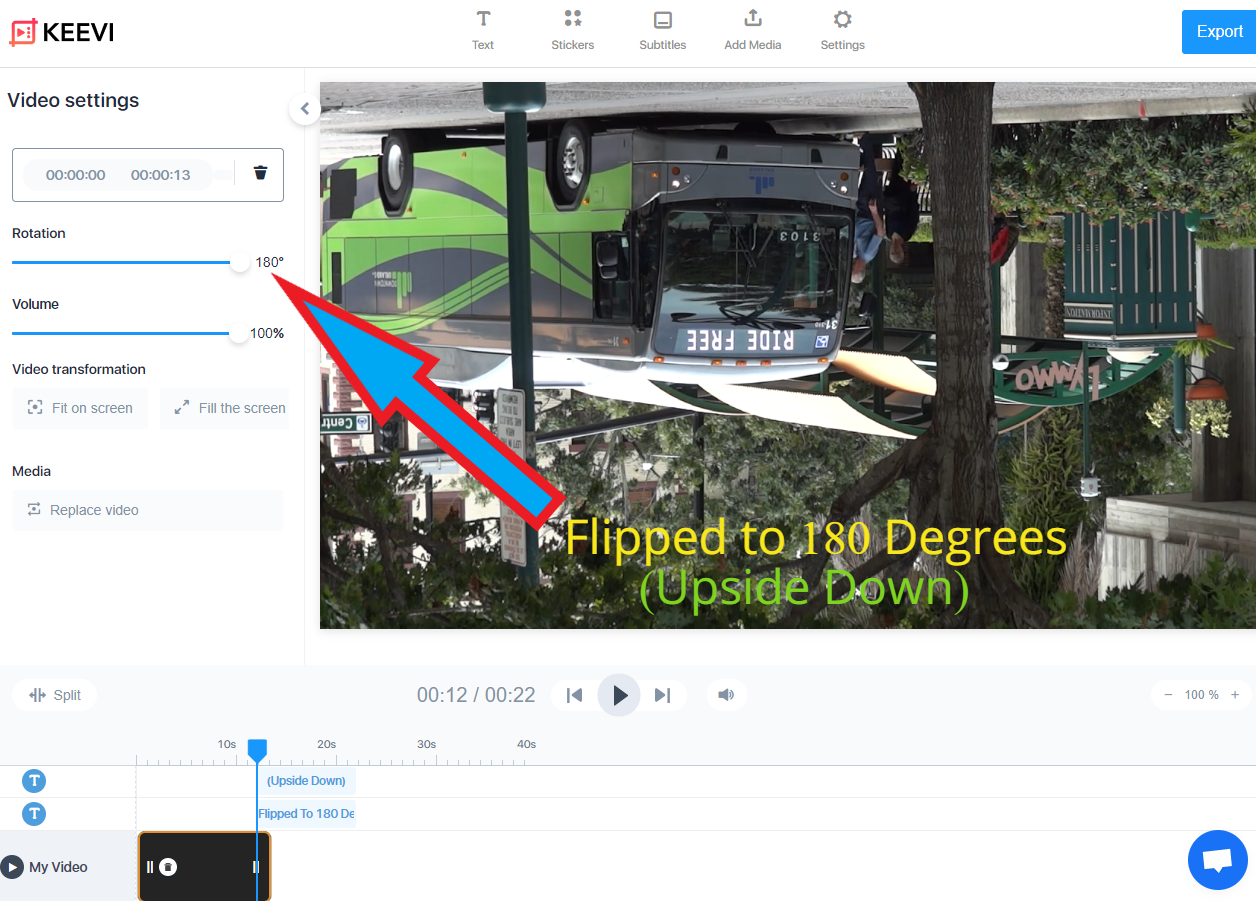Screen dimensions: 1256x901
Task: Click the KEEVI logo
Action: tap(62, 33)
